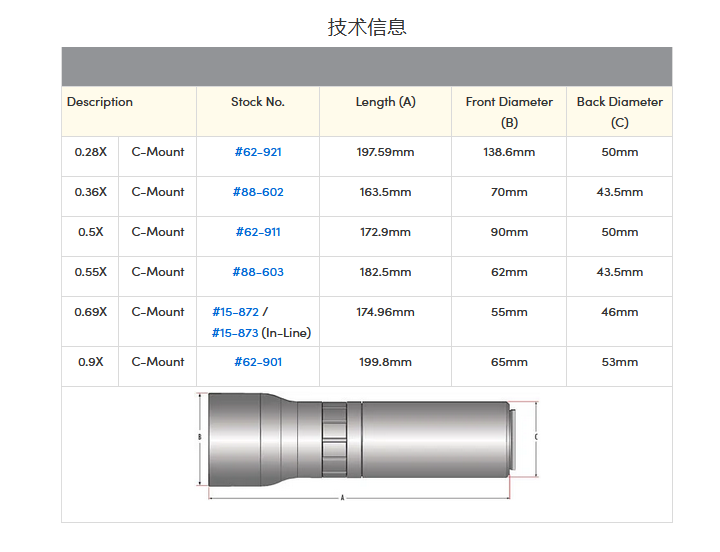Viewport: 720px width, 552px height.
Task: Click the gray table banner bar
Action: pyautogui.click(x=367, y=67)
